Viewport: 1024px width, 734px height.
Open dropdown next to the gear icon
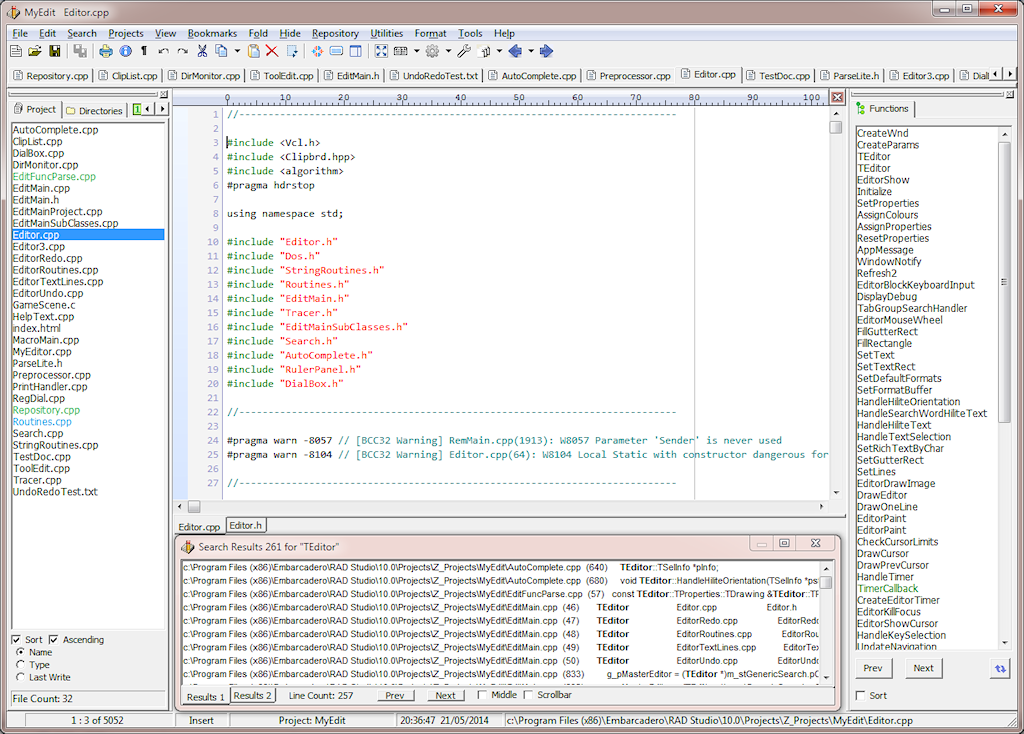pyautogui.click(x=448, y=51)
